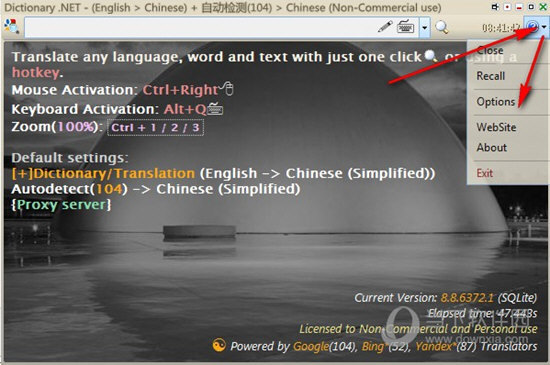The height and width of the screenshot is (365, 550).
Task: Click the Autodetect 104 number link
Action: (109, 189)
